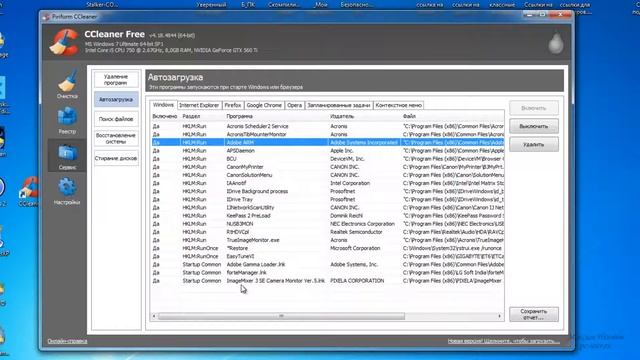Open the Онлайн-справка link
This screenshot has height=360, width=640.
point(67,341)
